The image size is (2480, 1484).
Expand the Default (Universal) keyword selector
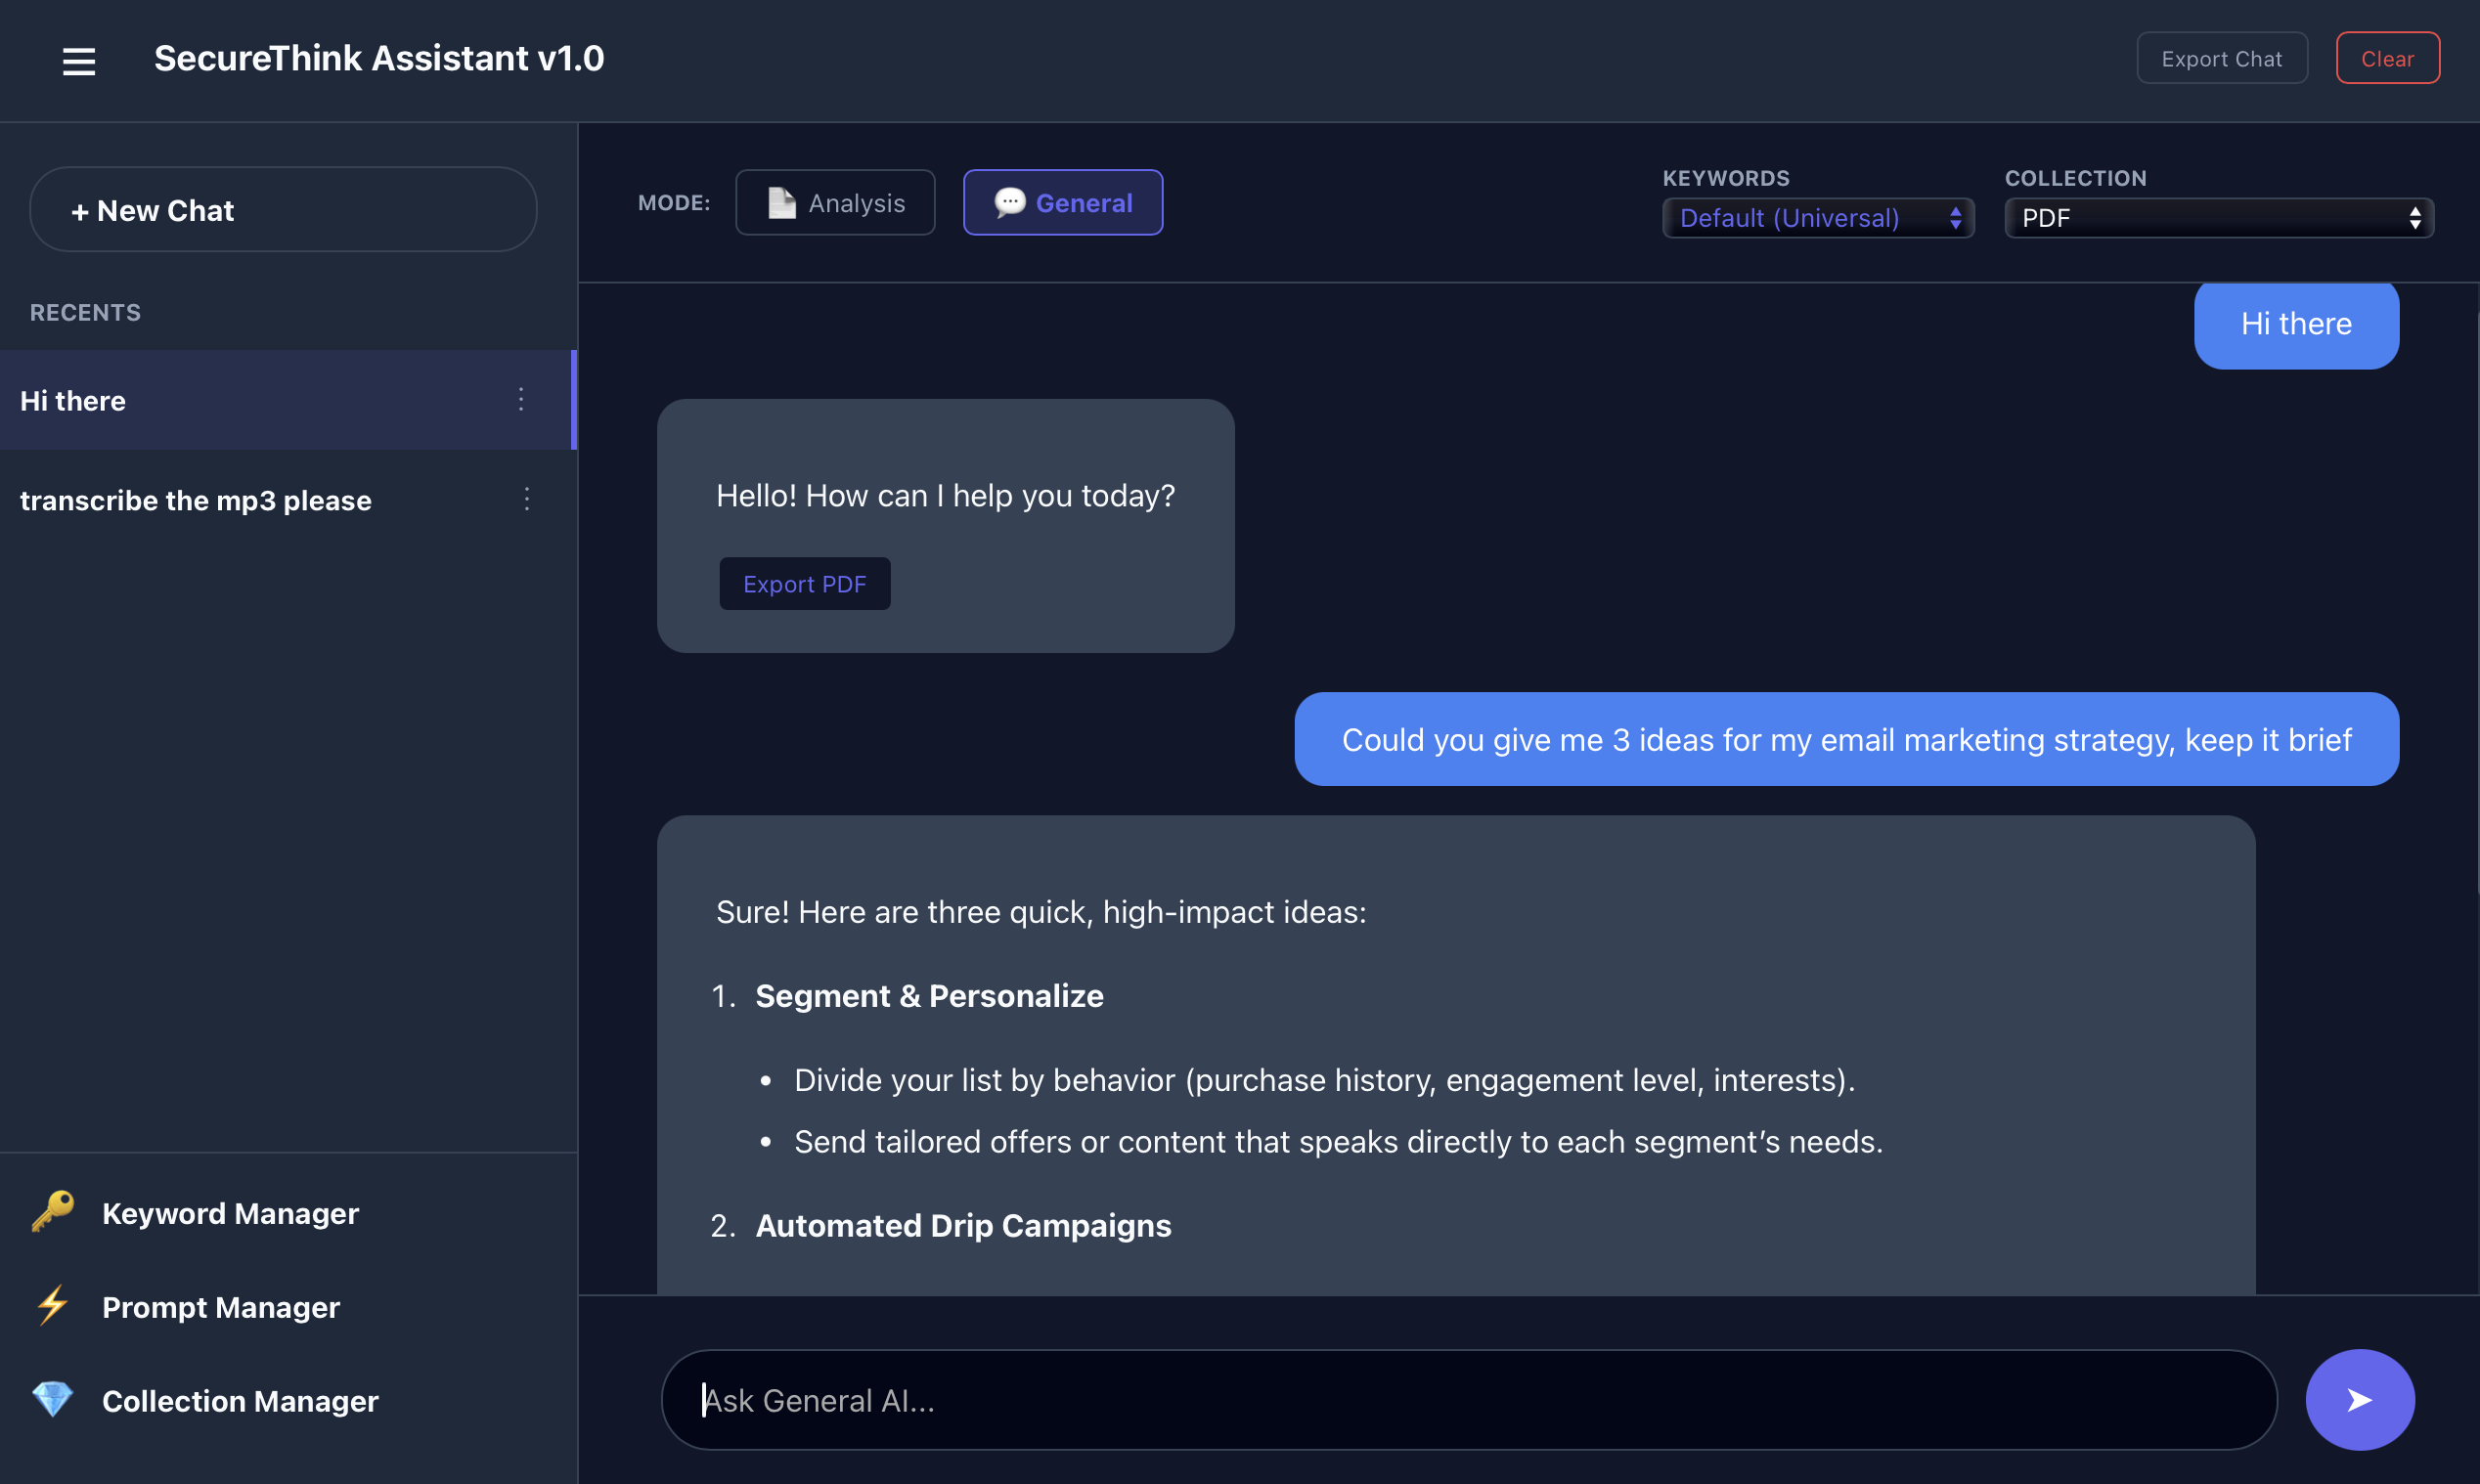[x=1817, y=217]
